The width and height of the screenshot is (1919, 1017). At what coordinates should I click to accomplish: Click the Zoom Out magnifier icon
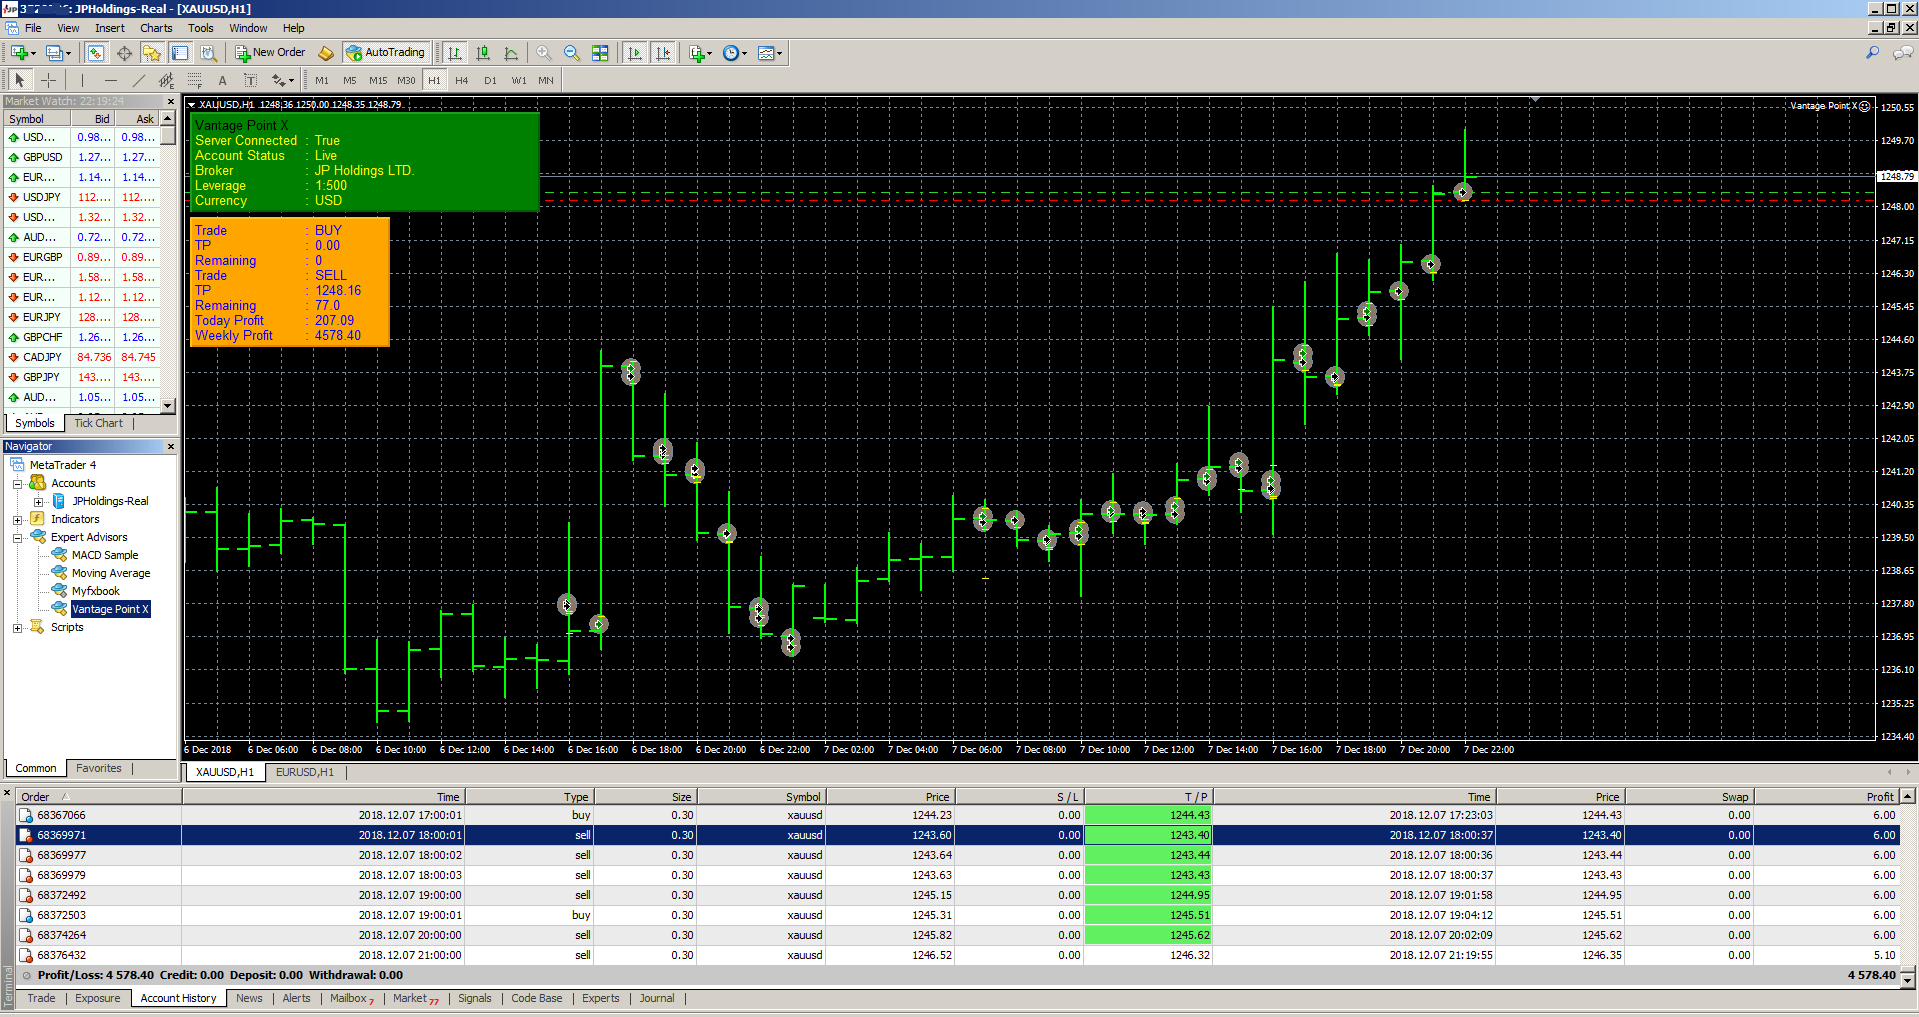(x=571, y=53)
